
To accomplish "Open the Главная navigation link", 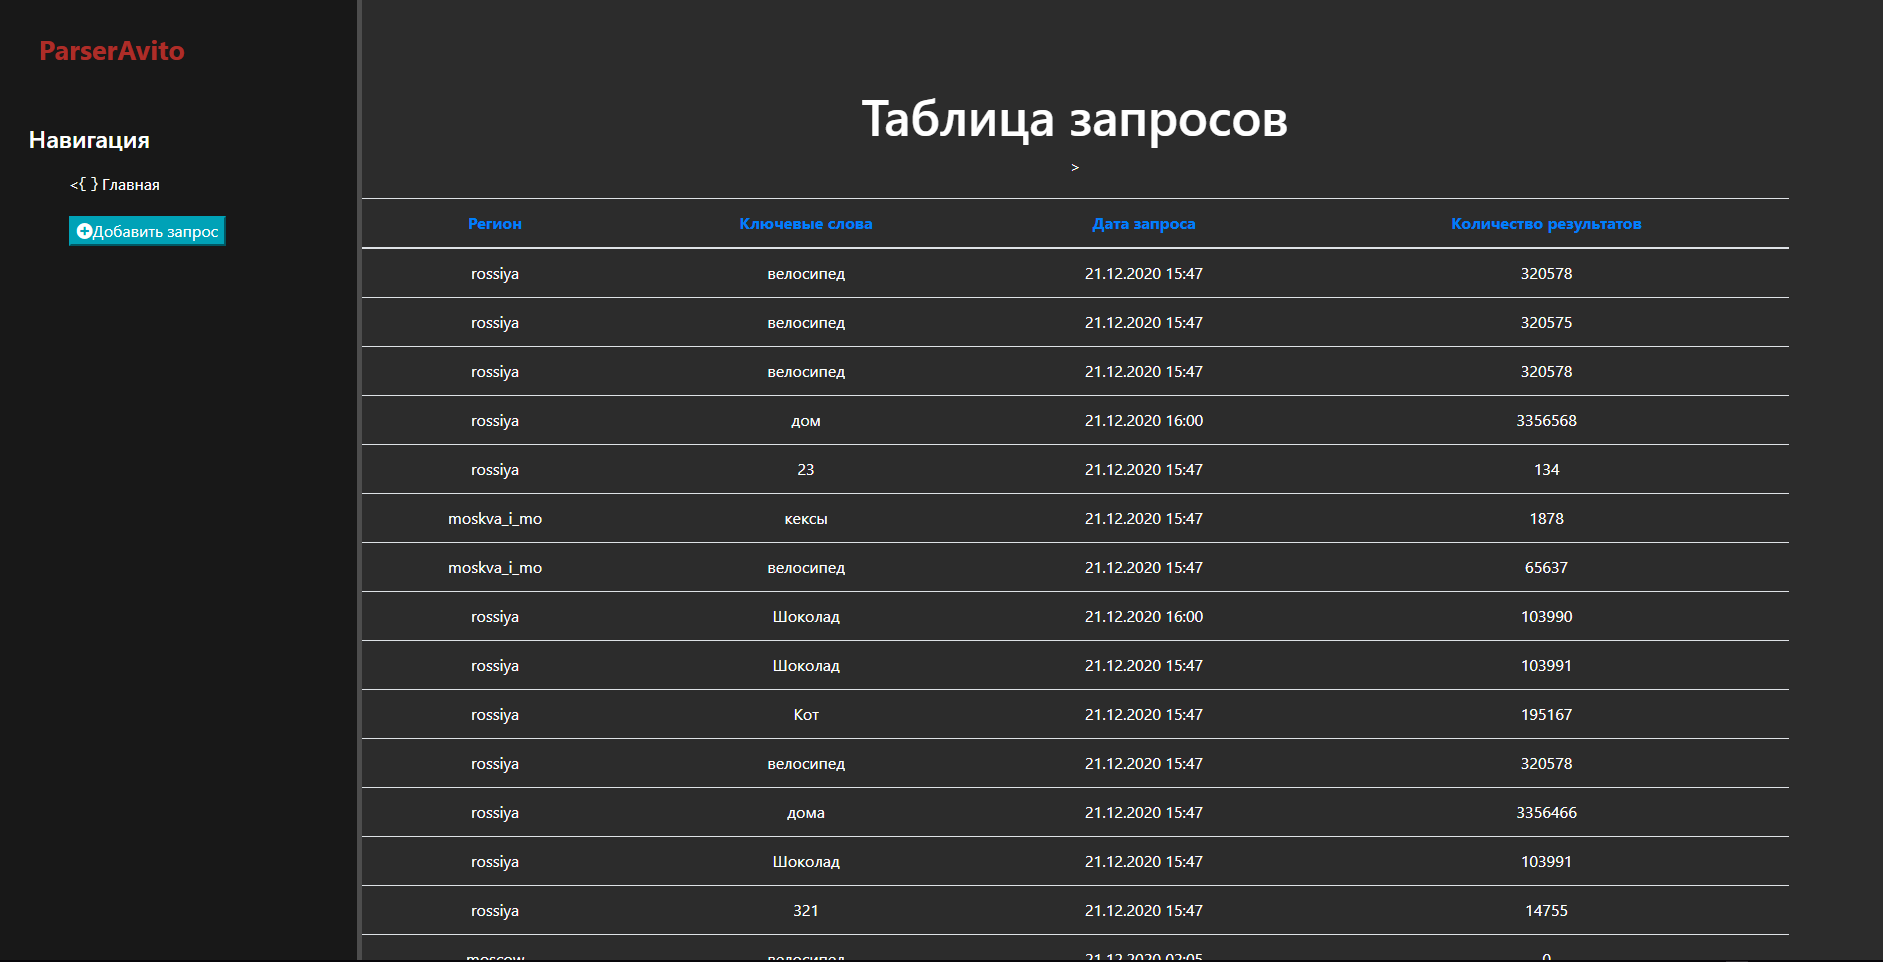I will click(130, 184).
